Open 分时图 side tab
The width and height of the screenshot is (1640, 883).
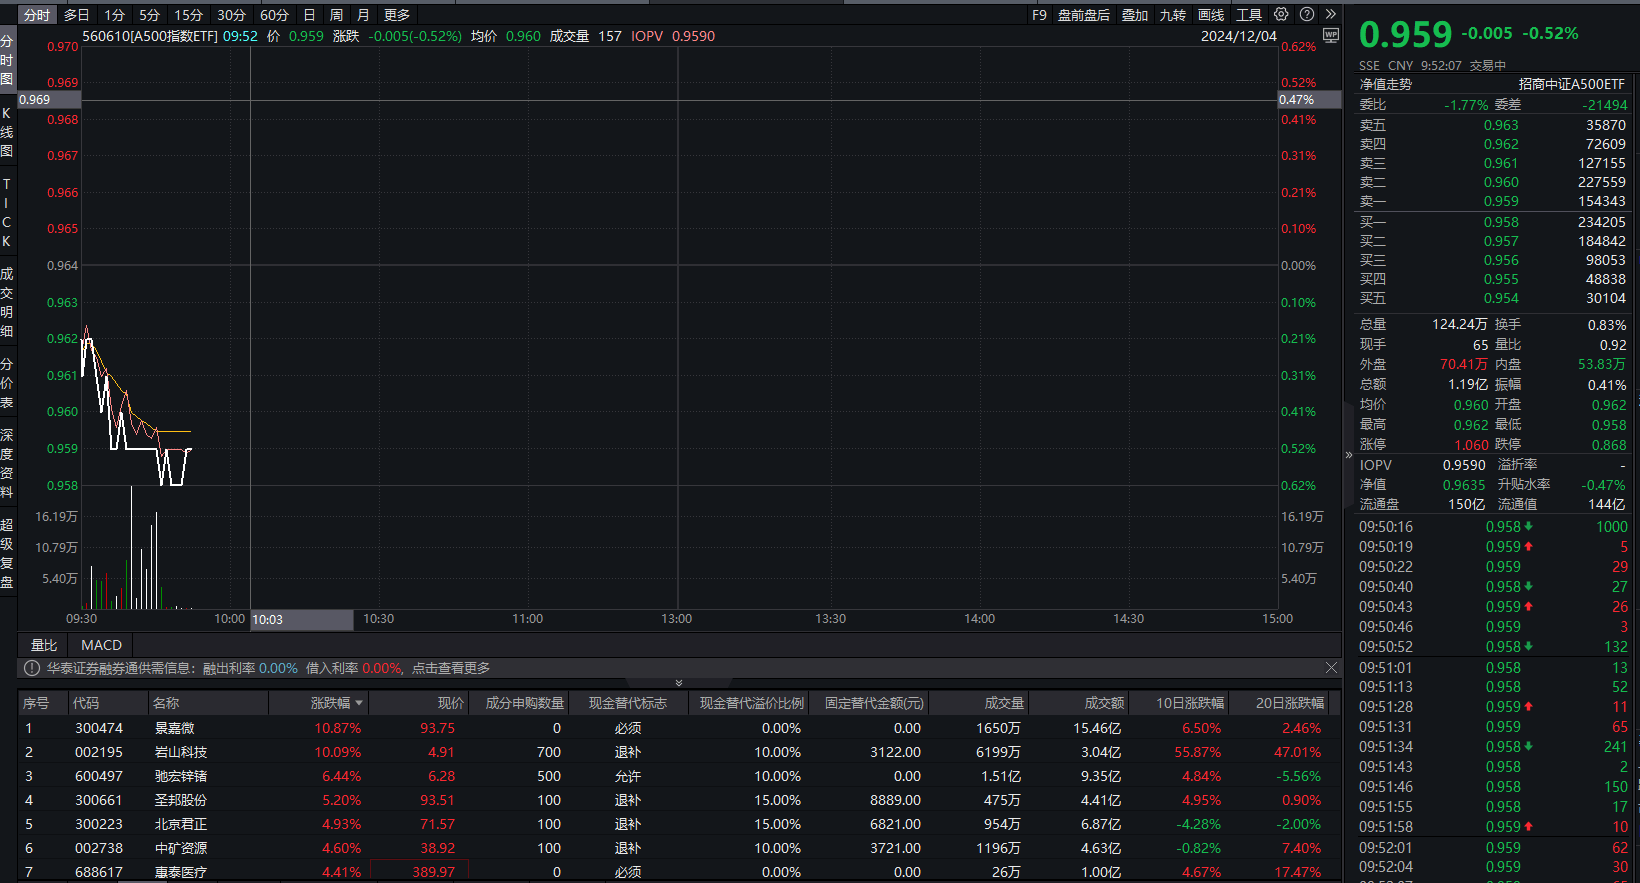tap(7, 60)
